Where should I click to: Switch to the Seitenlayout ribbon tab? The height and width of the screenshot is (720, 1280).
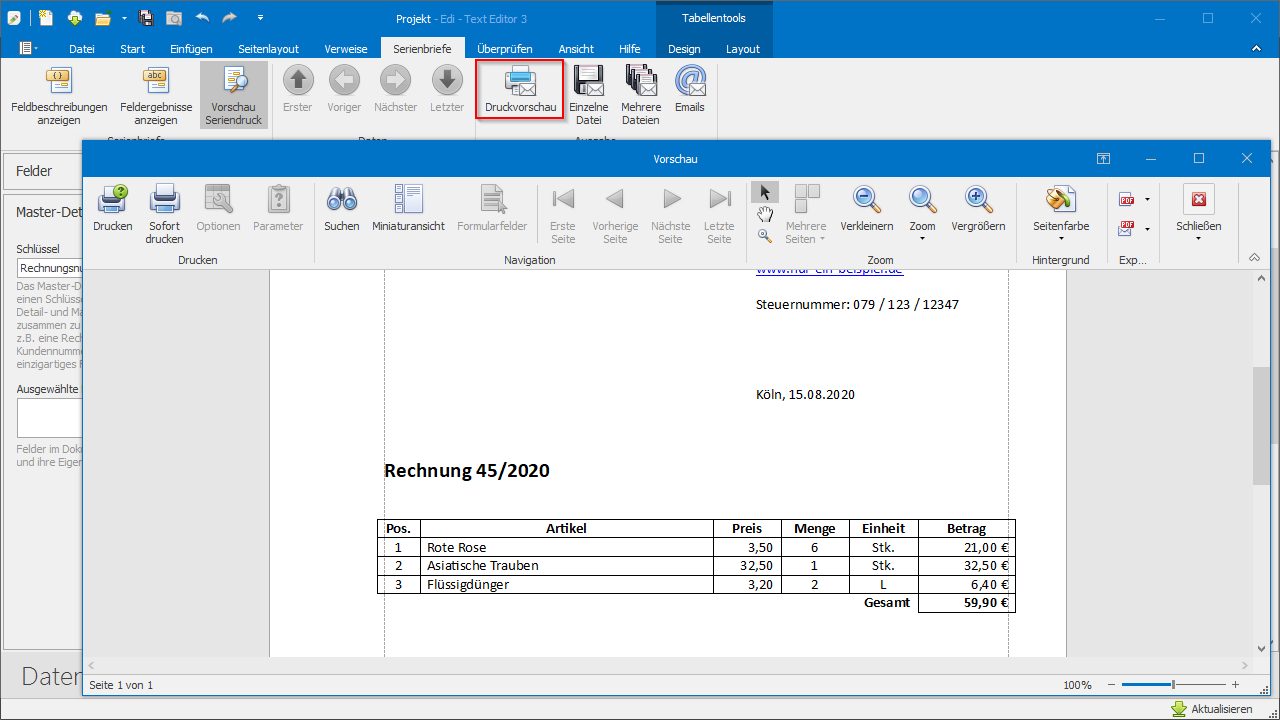[268, 49]
